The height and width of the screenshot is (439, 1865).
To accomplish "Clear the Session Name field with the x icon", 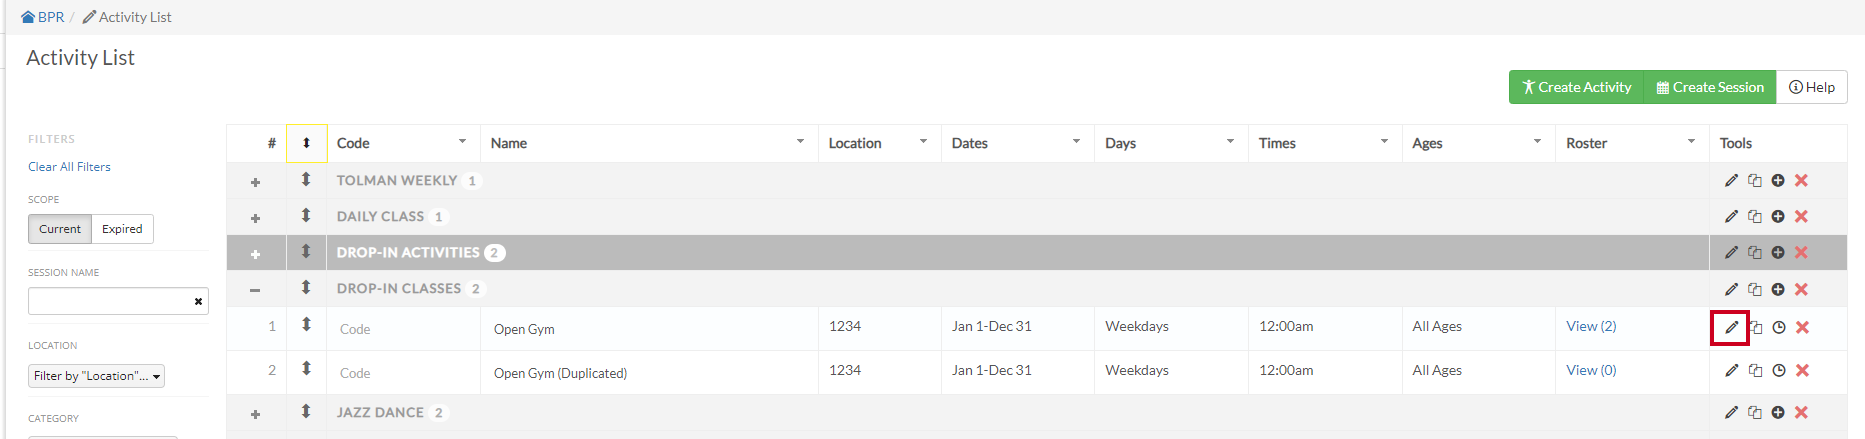I will (x=198, y=301).
